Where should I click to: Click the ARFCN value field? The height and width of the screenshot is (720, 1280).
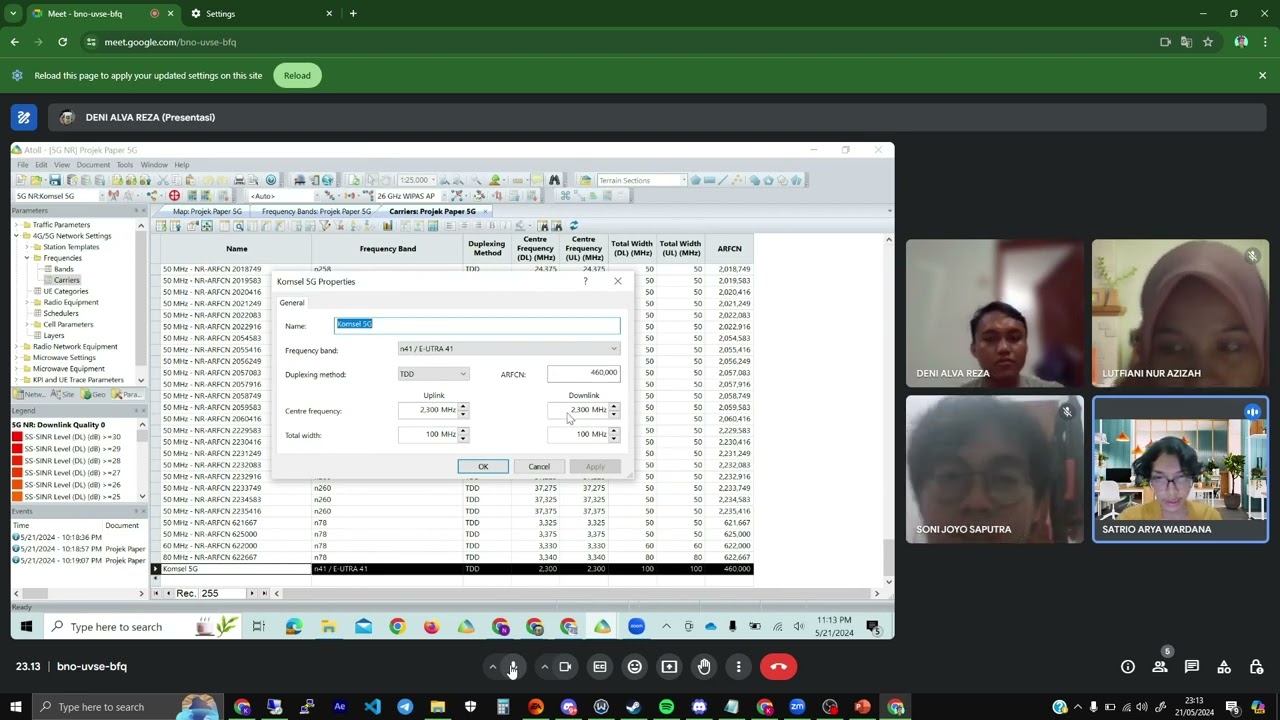(x=584, y=373)
